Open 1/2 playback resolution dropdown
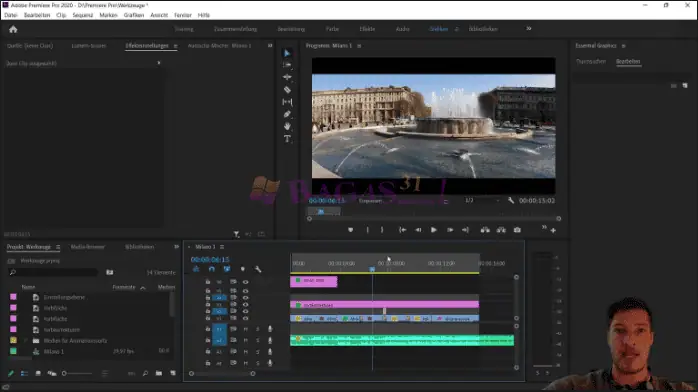Screen dimensions: 698x392 click(482, 201)
